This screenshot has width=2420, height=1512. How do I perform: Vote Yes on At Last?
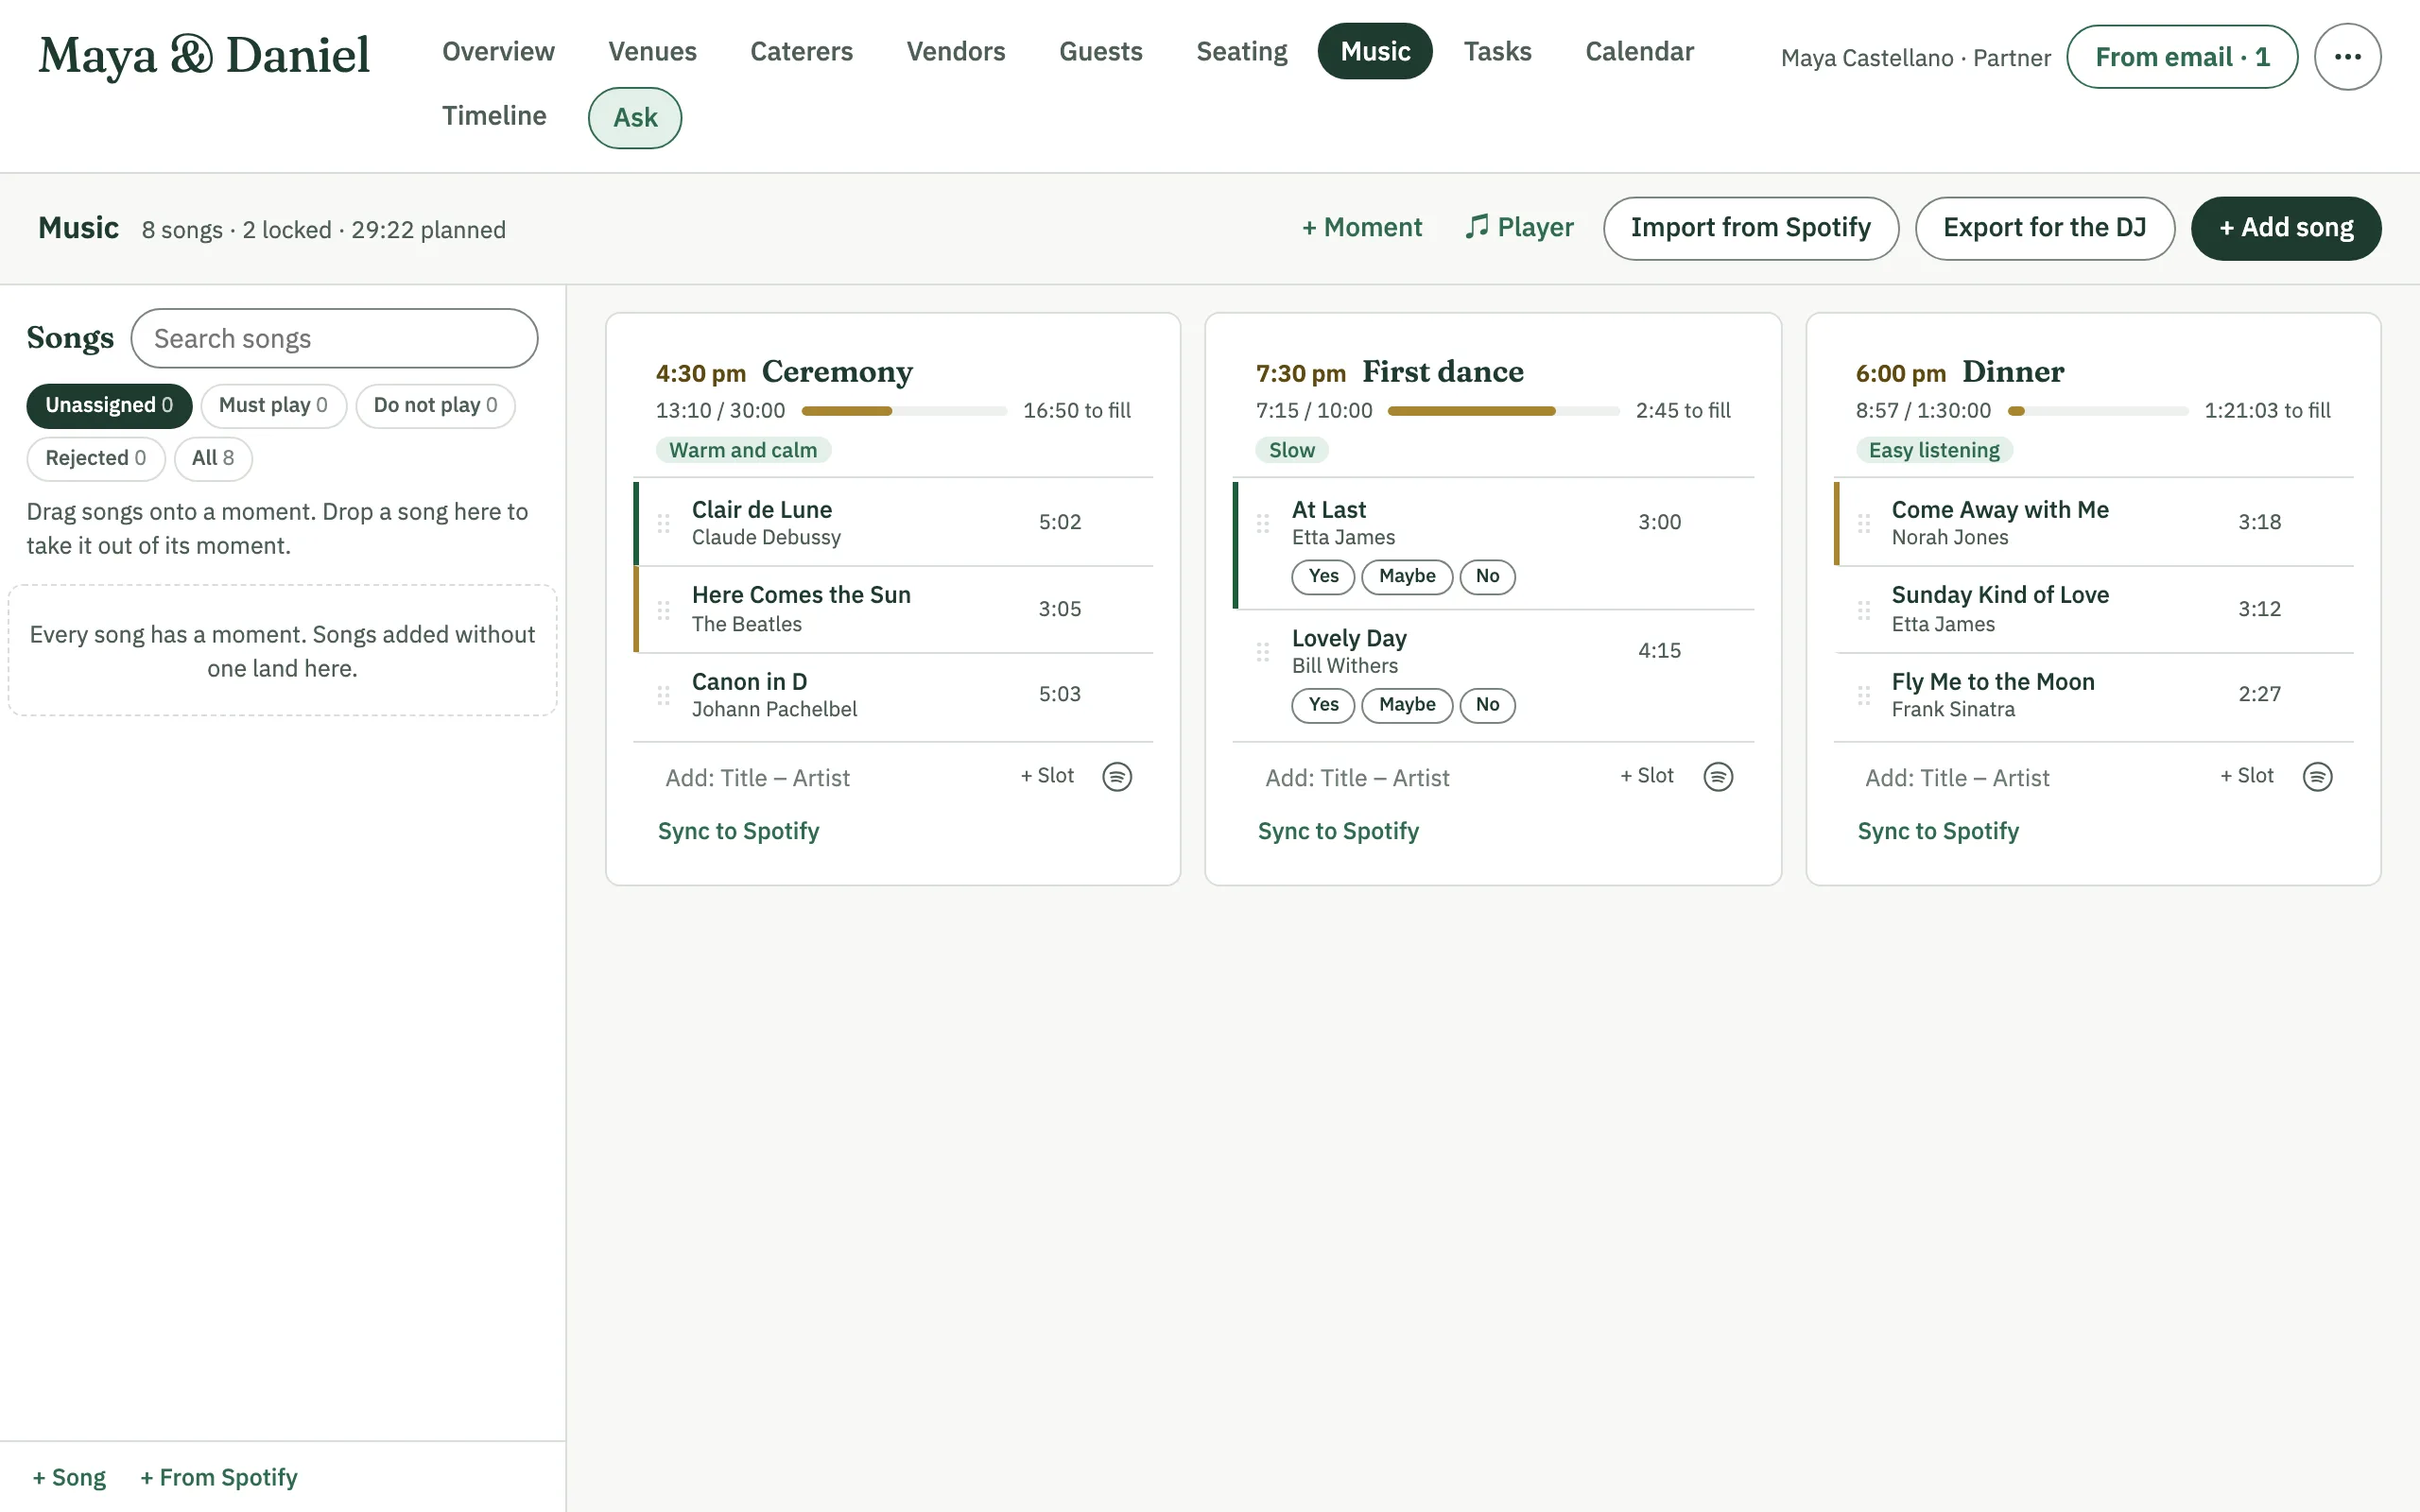pyautogui.click(x=1323, y=577)
